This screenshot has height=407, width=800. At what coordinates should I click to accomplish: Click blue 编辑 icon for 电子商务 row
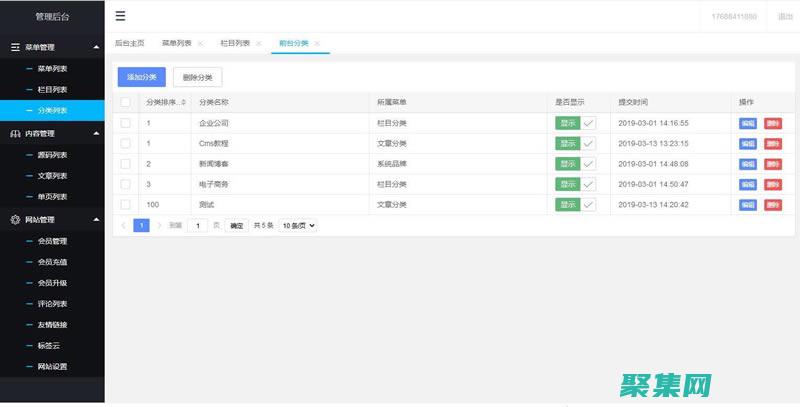point(747,185)
